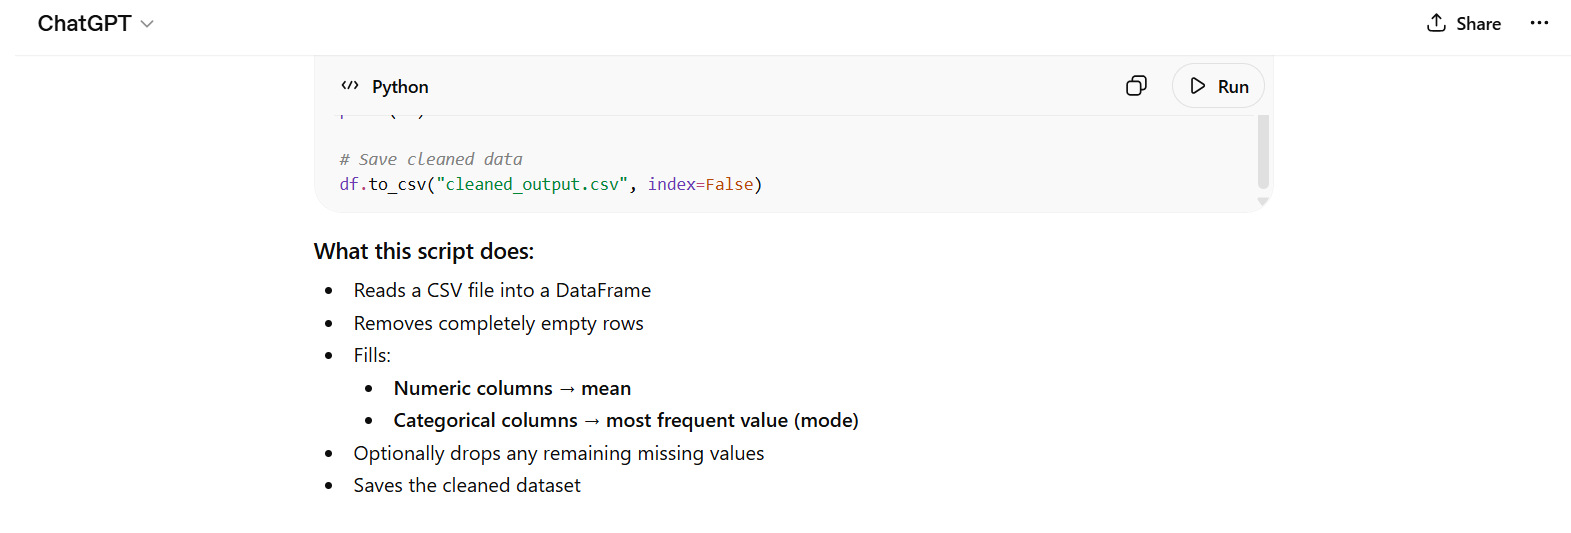Click the Run text label
The image size is (1571, 533).
tap(1233, 87)
